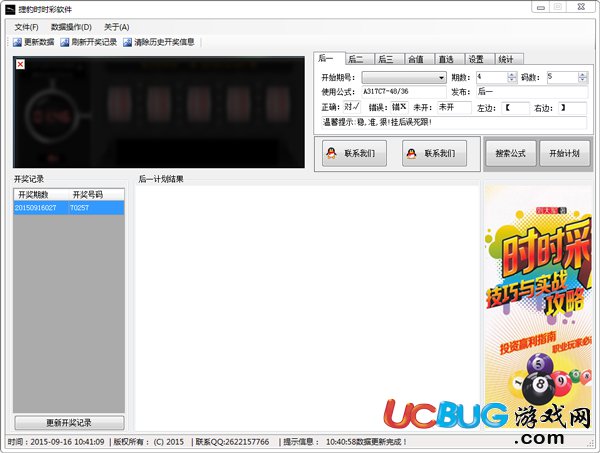Screen dimensions: 600x453
Task: Click the 开奖号码 column header
Action: (96, 195)
